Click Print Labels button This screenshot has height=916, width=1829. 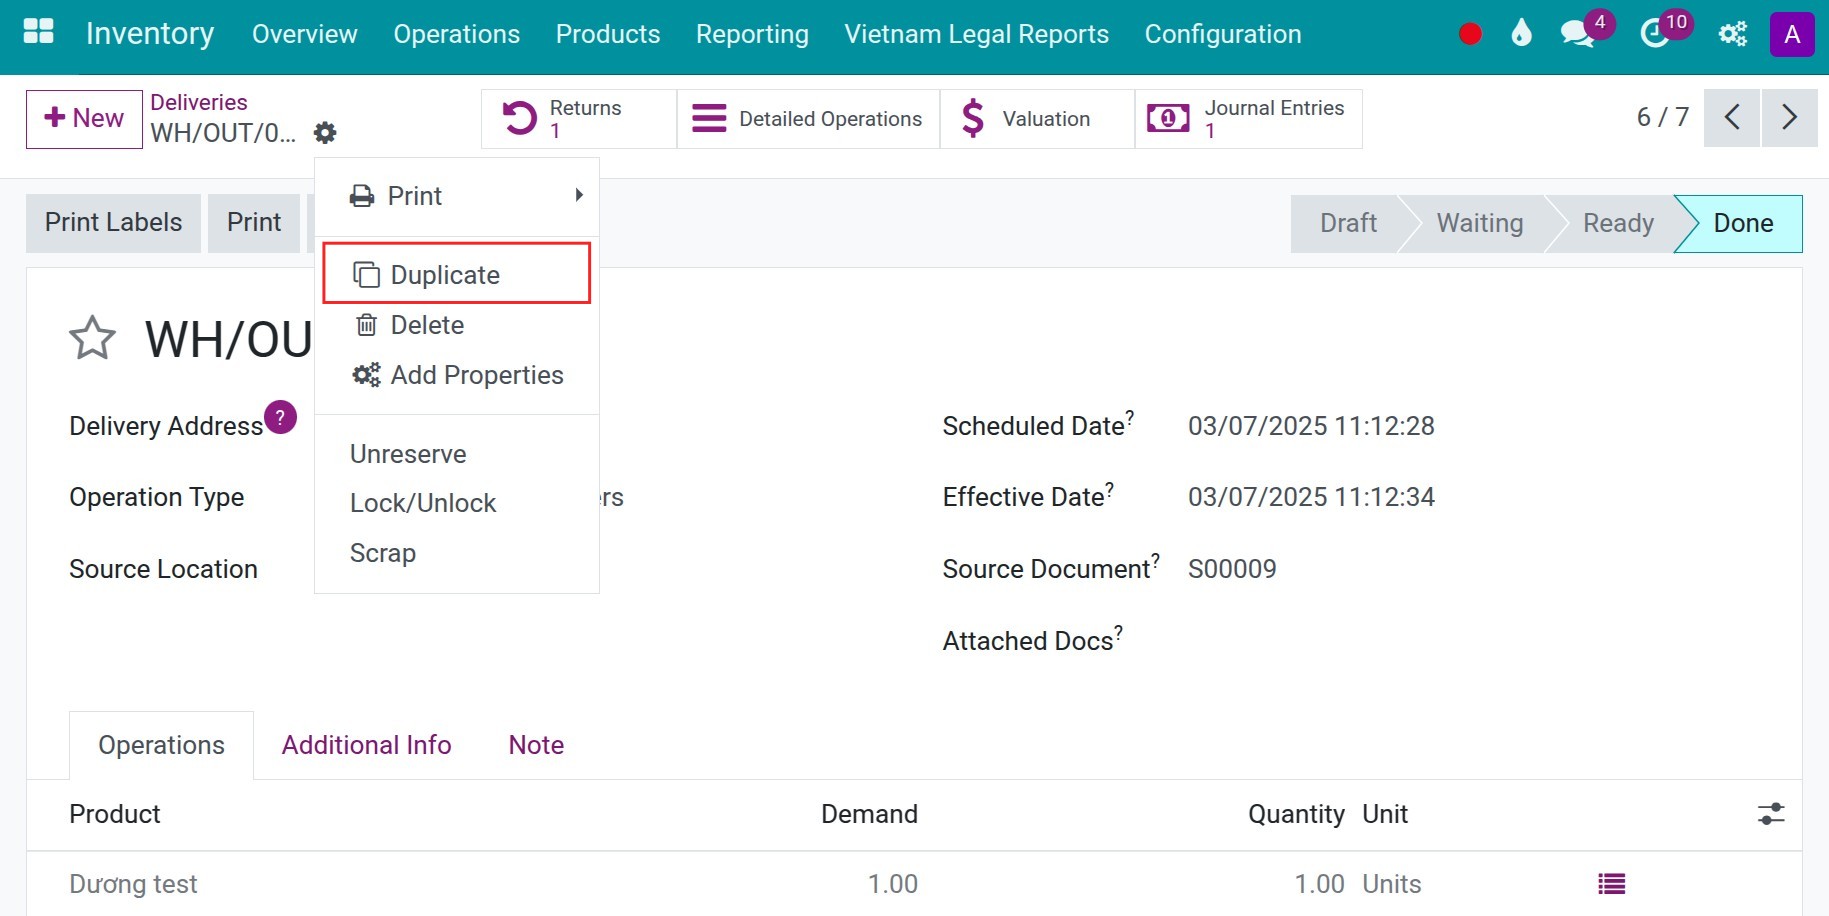click(113, 222)
